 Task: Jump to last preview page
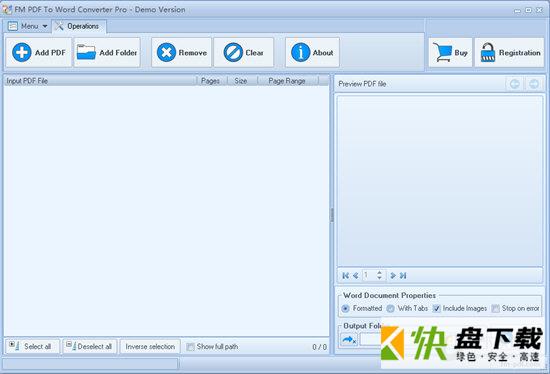403,275
